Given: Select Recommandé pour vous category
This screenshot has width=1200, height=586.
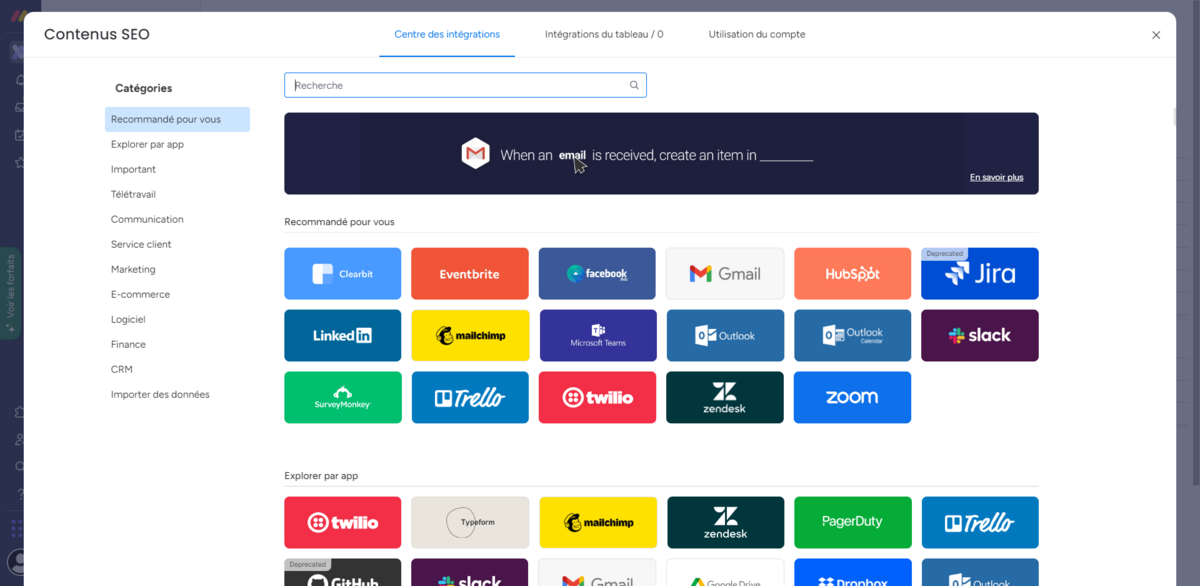Looking at the screenshot, I should pyautogui.click(x=177, y=119).
